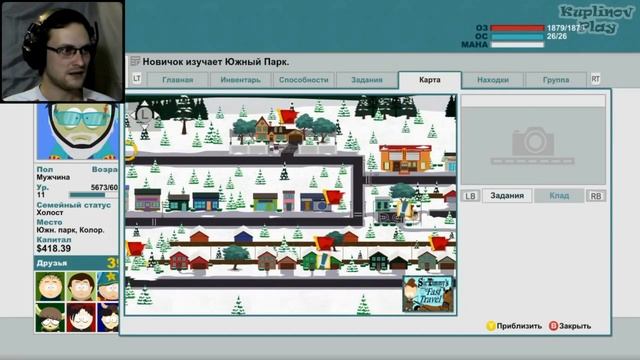
Task: Click the Мужчина gender value
Action: [x=53, y=178]
